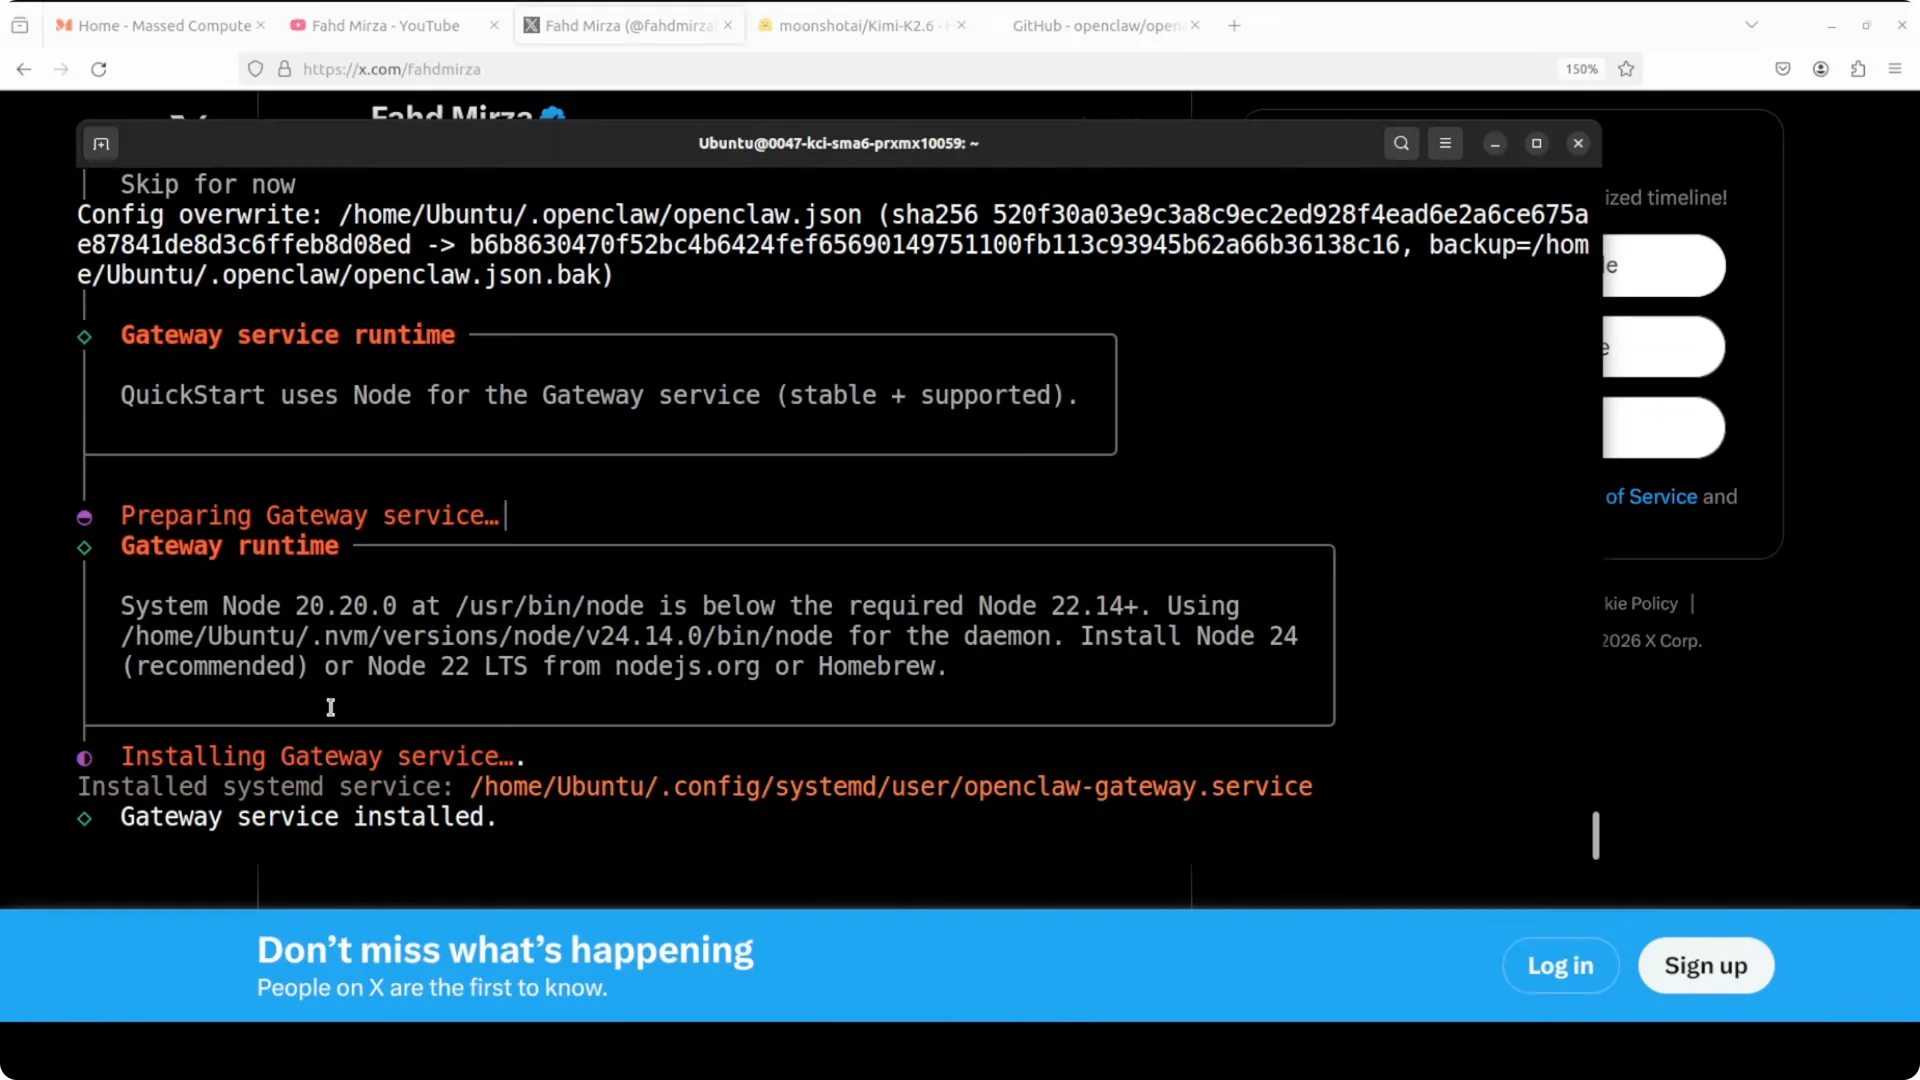Close the Home - Massed Compute tab
Image resolution: width=1920 pixels, height=1080 pixels.
click(260, 25)
